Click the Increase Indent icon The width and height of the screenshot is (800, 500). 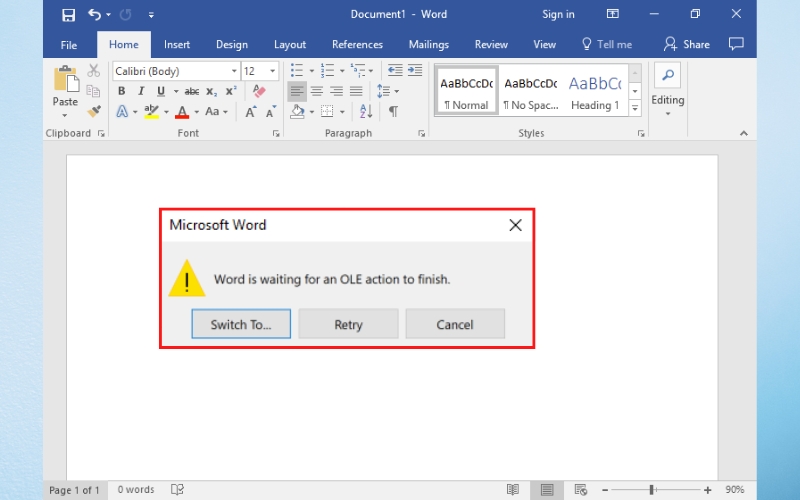point(413,71)
